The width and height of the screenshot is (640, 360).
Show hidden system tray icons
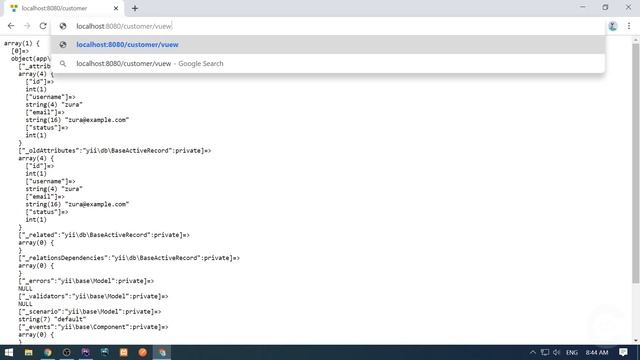coord(533,352)
